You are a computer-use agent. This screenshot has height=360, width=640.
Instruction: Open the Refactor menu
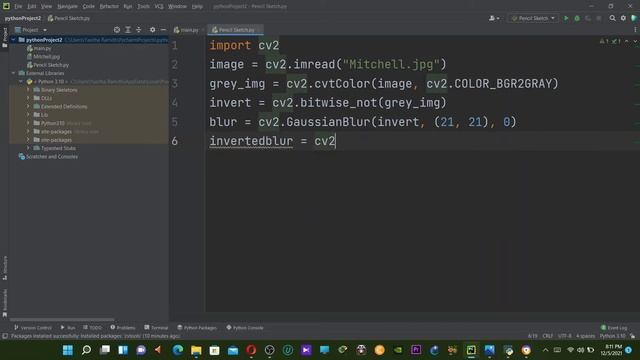coord(109,7)
